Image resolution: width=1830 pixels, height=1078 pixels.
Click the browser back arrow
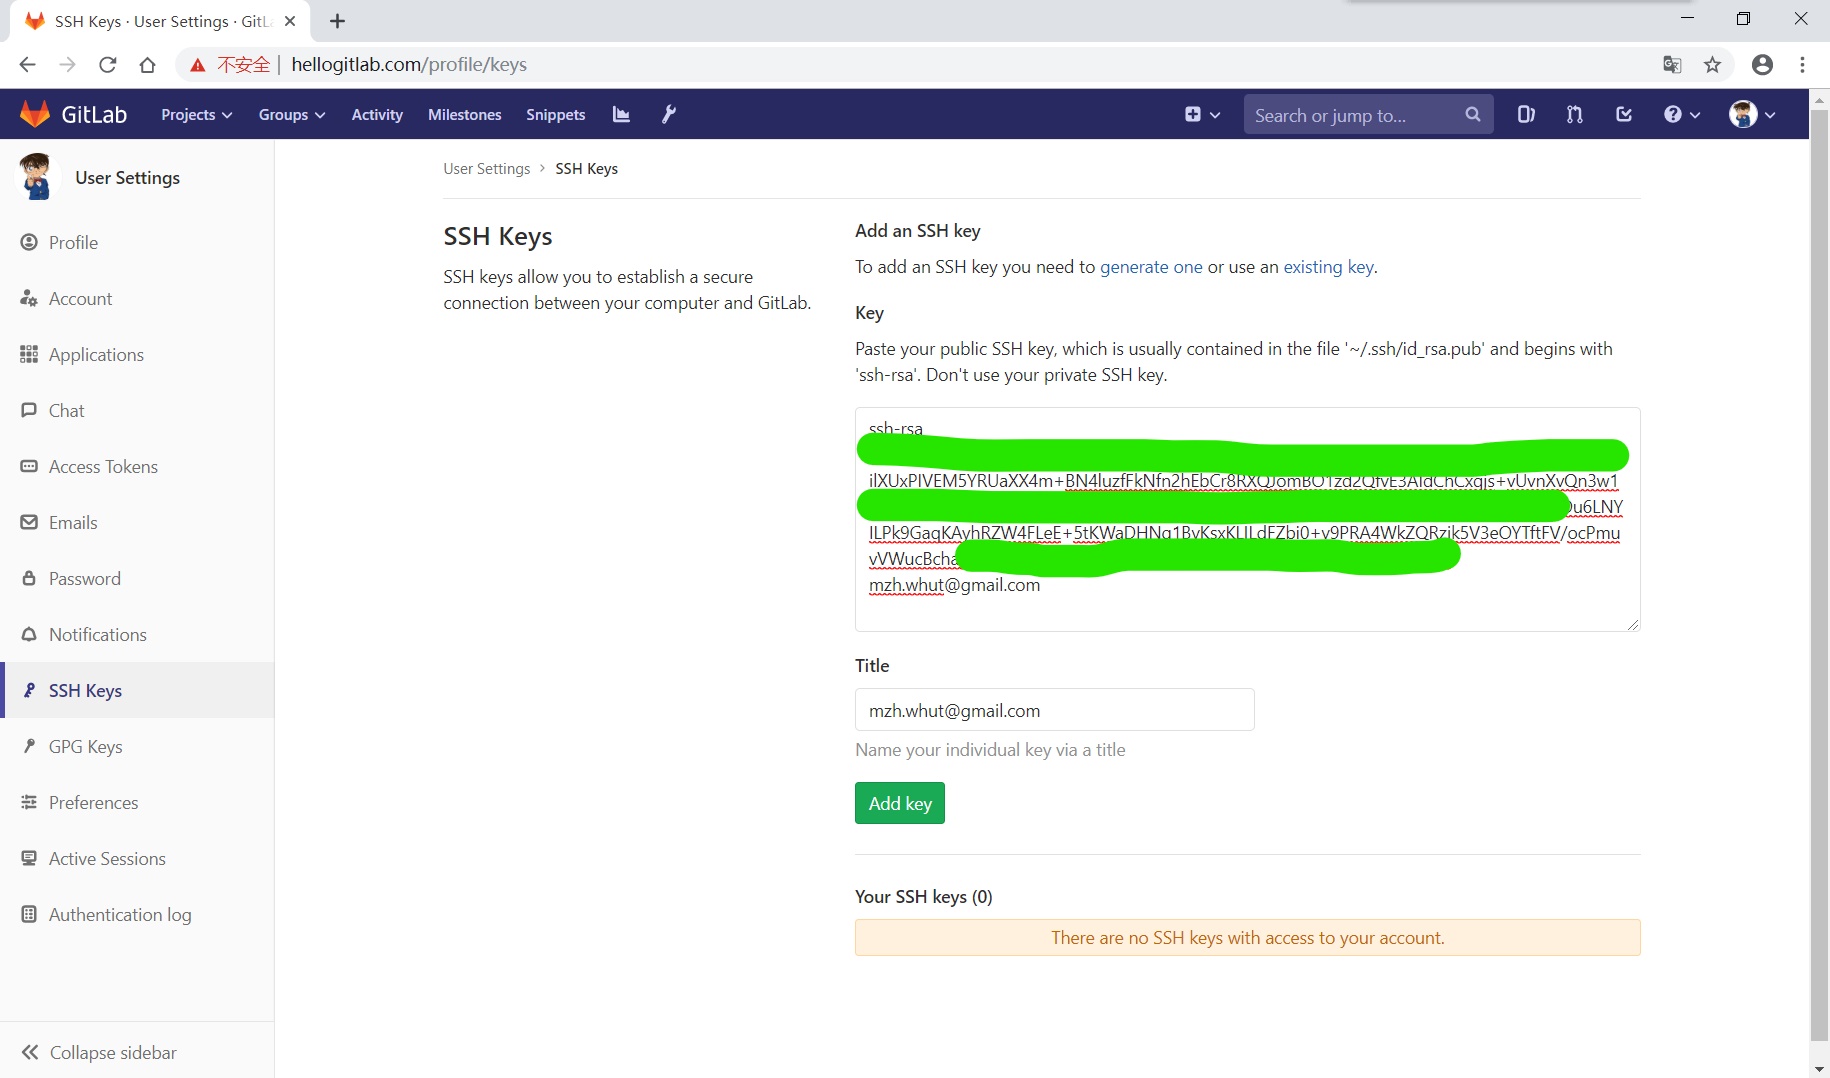coord(27,65)
